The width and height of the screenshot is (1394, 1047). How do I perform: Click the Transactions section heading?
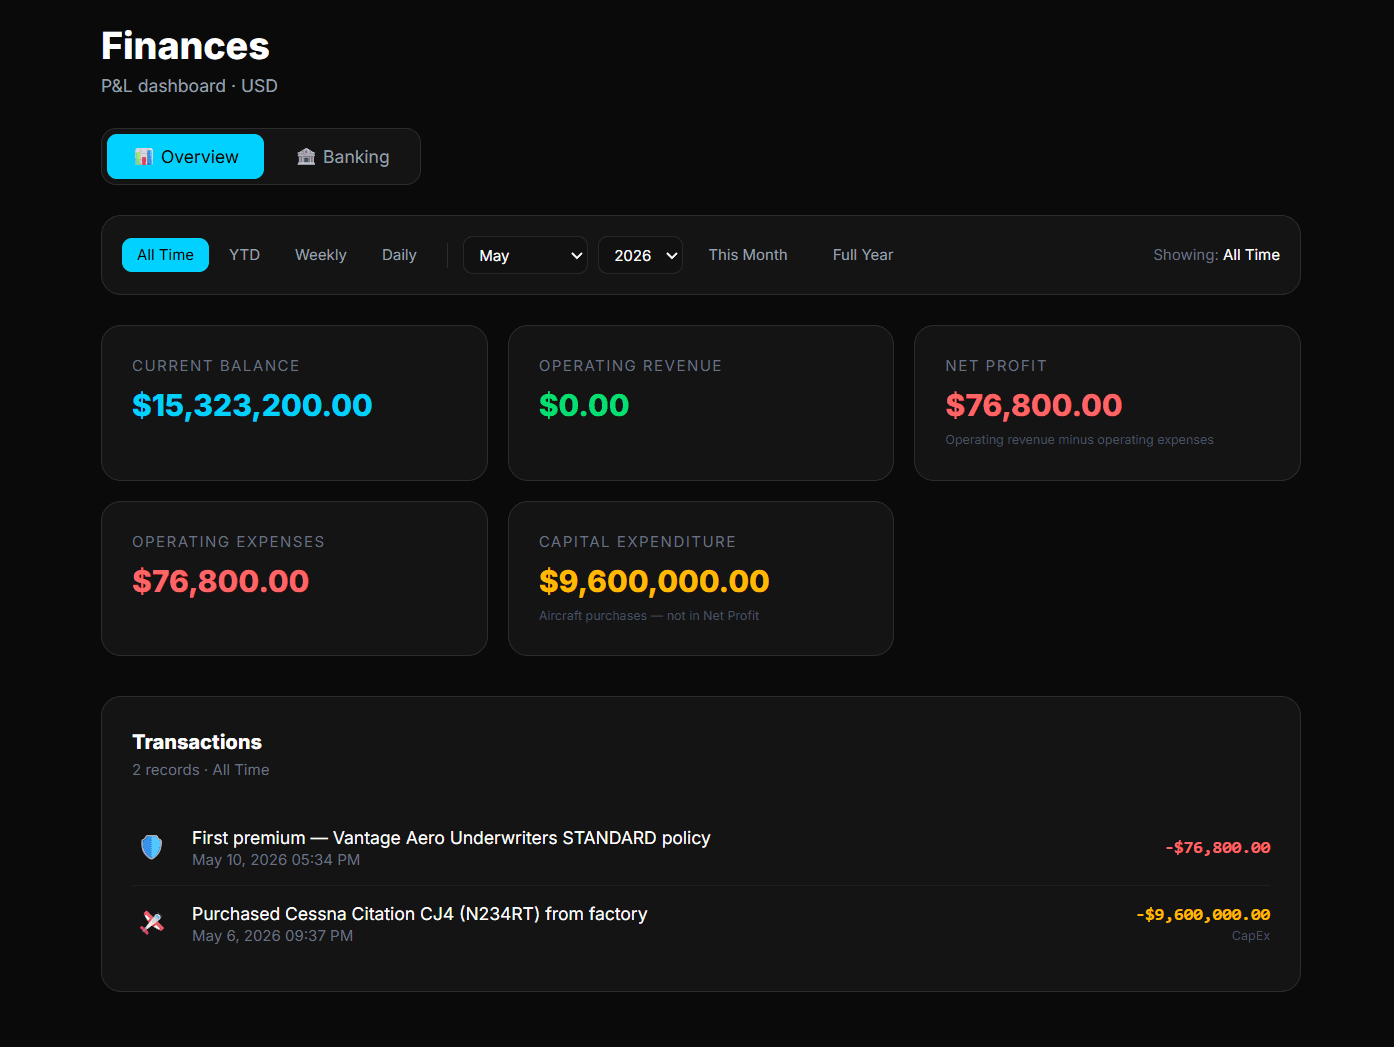click(x=197, y=742)
